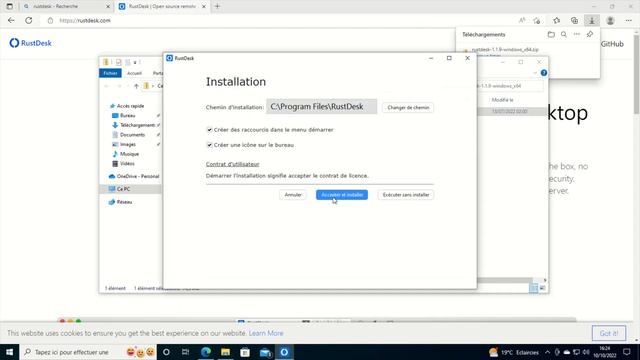Screen dimensions: 640x360
Task: Click Got it! on the cookie banner
Action: click(x=609, y=333)
